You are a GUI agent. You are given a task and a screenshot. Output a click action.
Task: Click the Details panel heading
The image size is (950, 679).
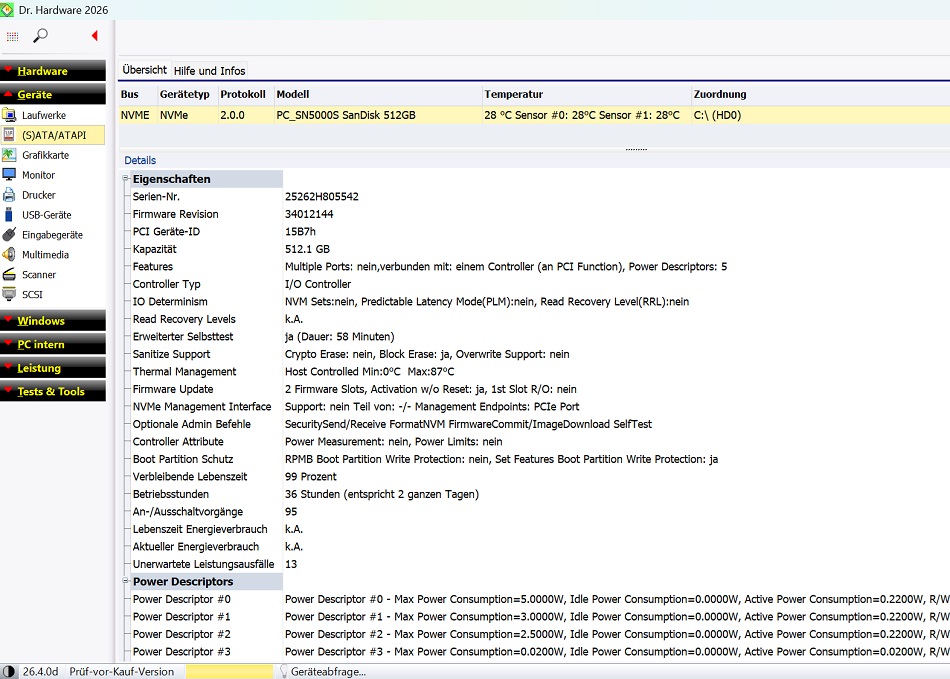pos(140,161)
